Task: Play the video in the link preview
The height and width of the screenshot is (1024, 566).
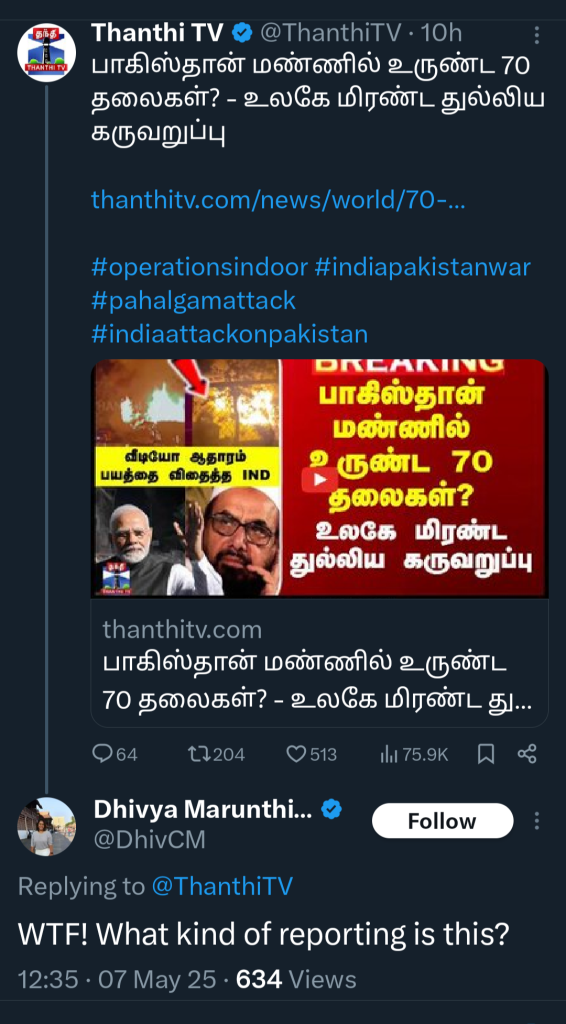Action: (319, 479)
